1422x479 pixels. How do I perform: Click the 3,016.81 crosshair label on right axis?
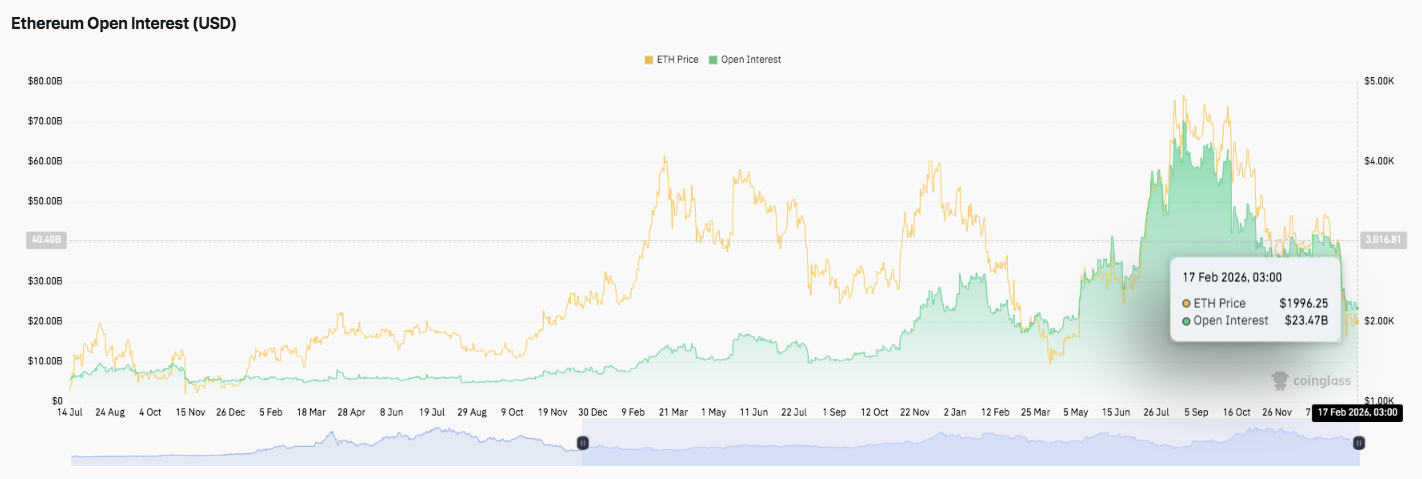coord(1384,240)
